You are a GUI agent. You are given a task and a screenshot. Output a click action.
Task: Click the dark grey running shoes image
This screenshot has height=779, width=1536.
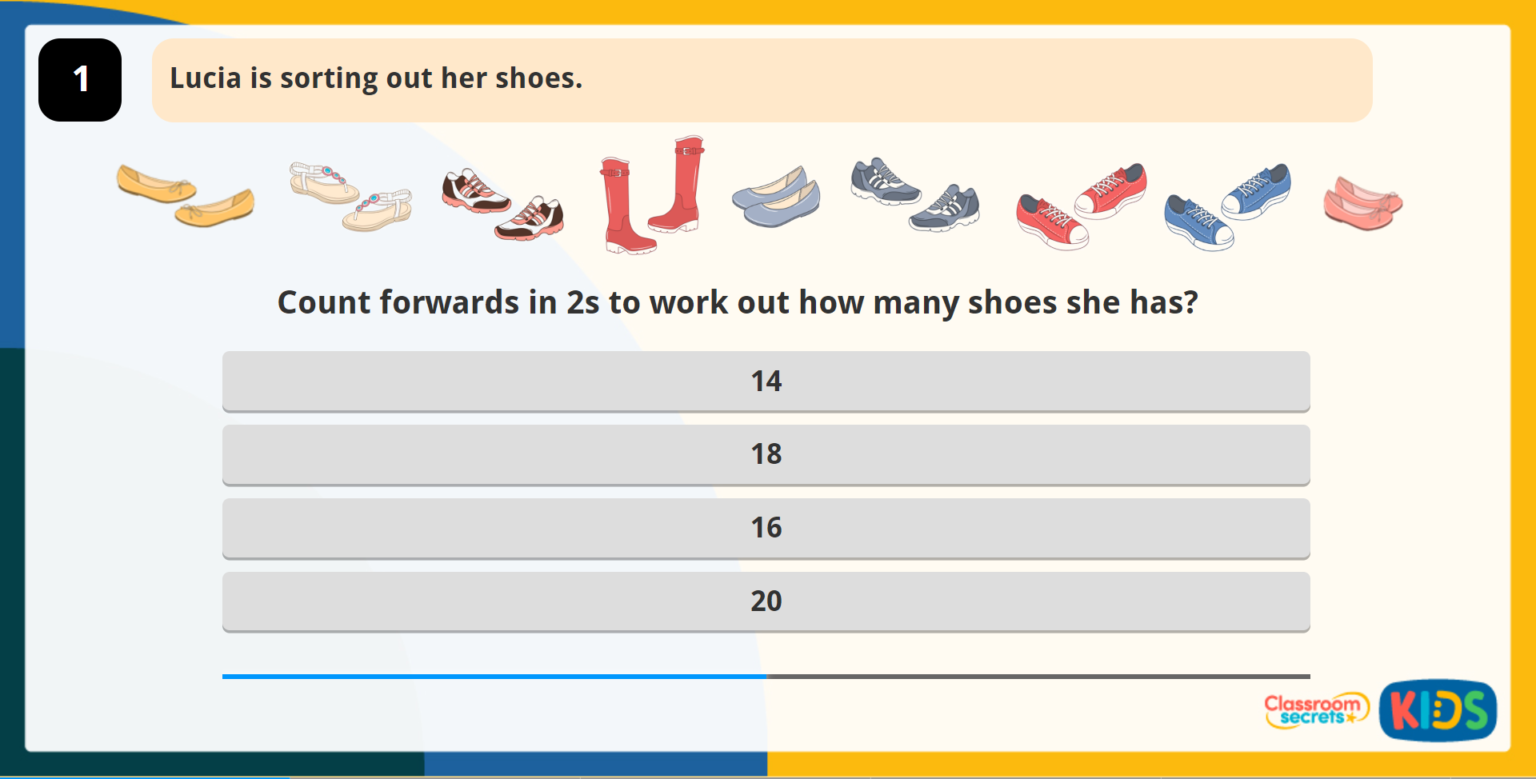click(x=915, y=194)
